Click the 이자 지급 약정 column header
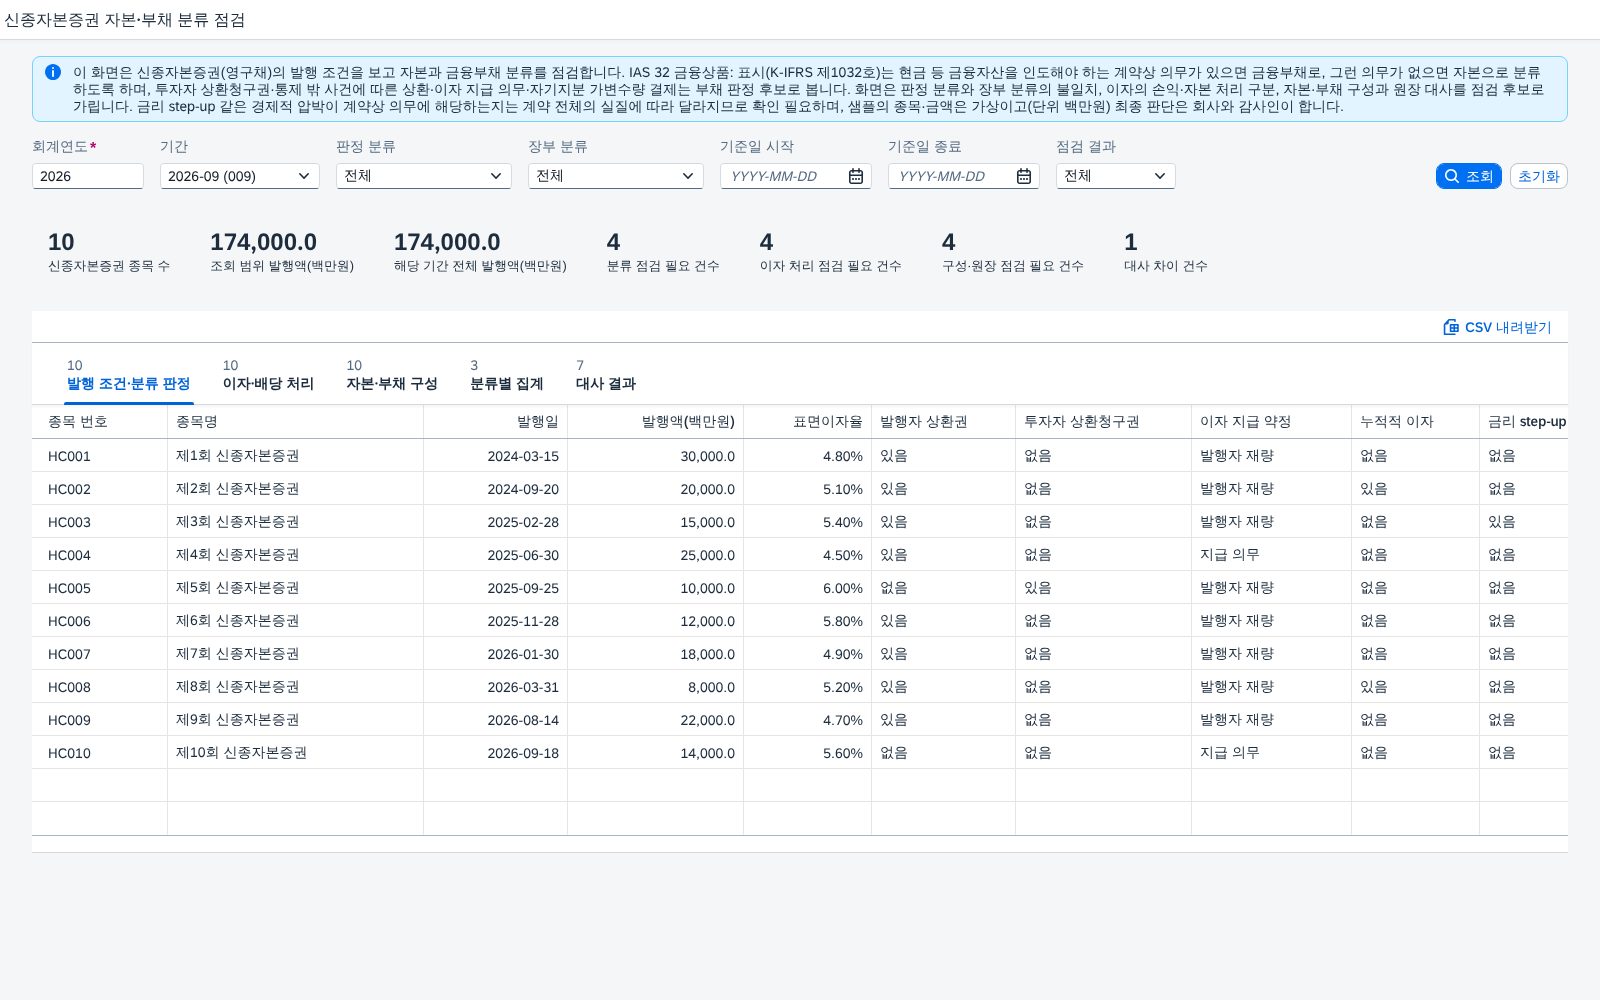1600x1000 pixels. (1272, 422)
